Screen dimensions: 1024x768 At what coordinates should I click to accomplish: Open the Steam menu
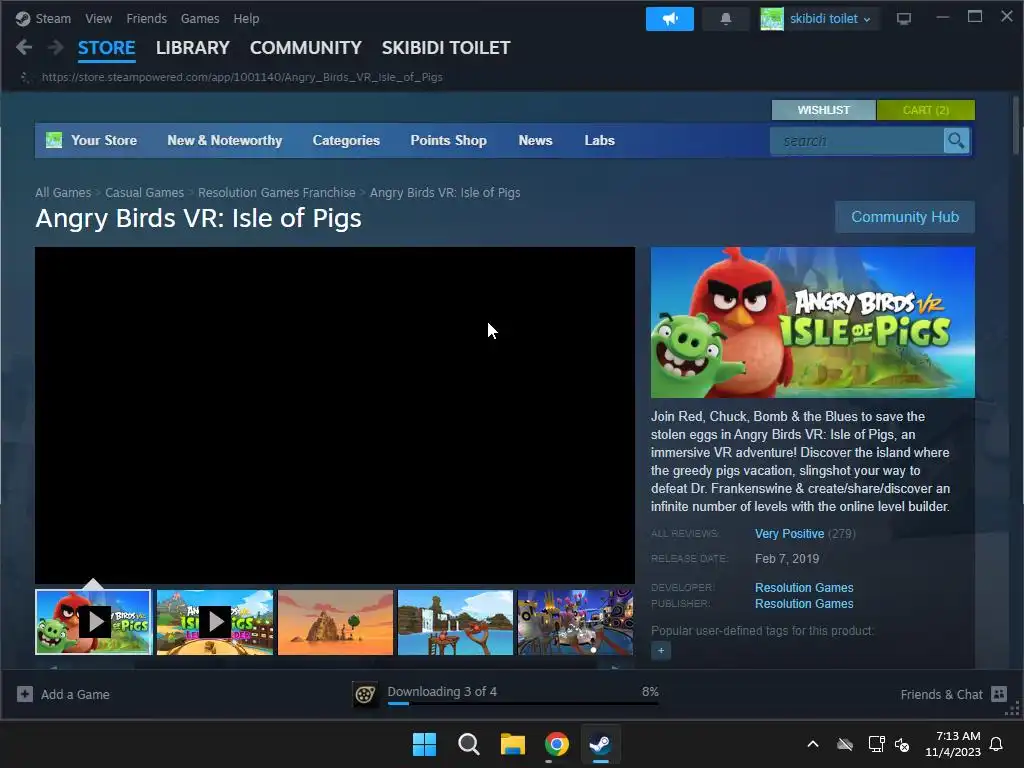point(53,19)
